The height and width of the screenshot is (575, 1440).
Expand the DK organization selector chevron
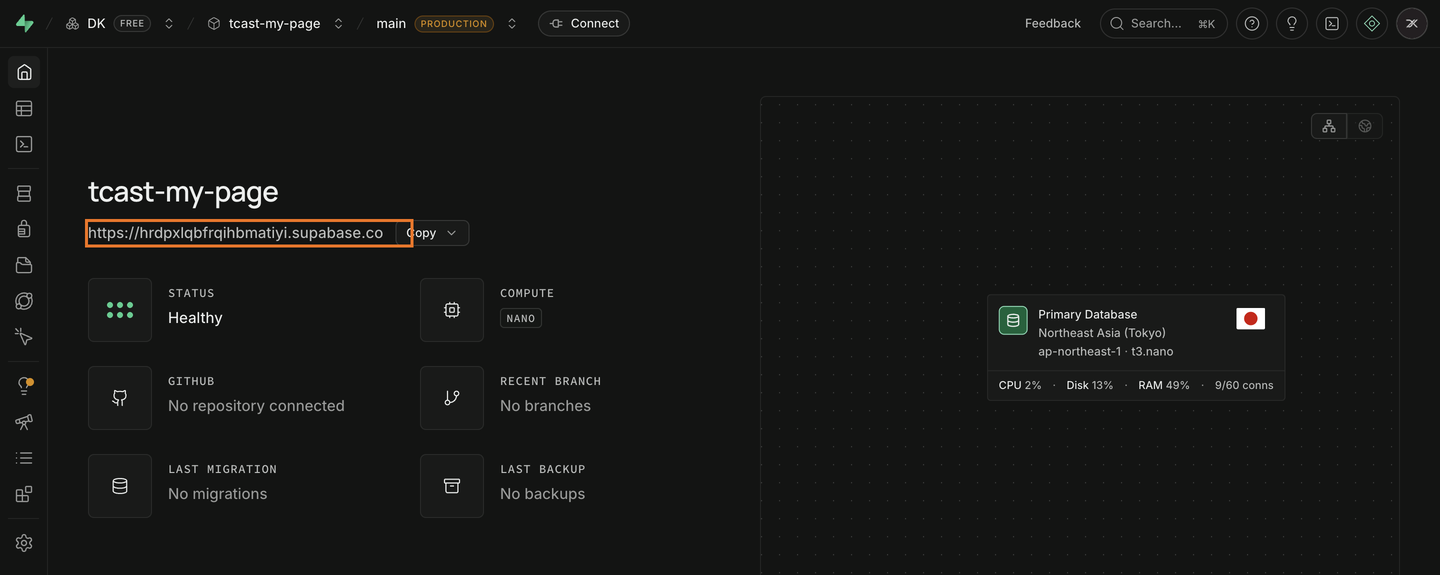(169, 23)
